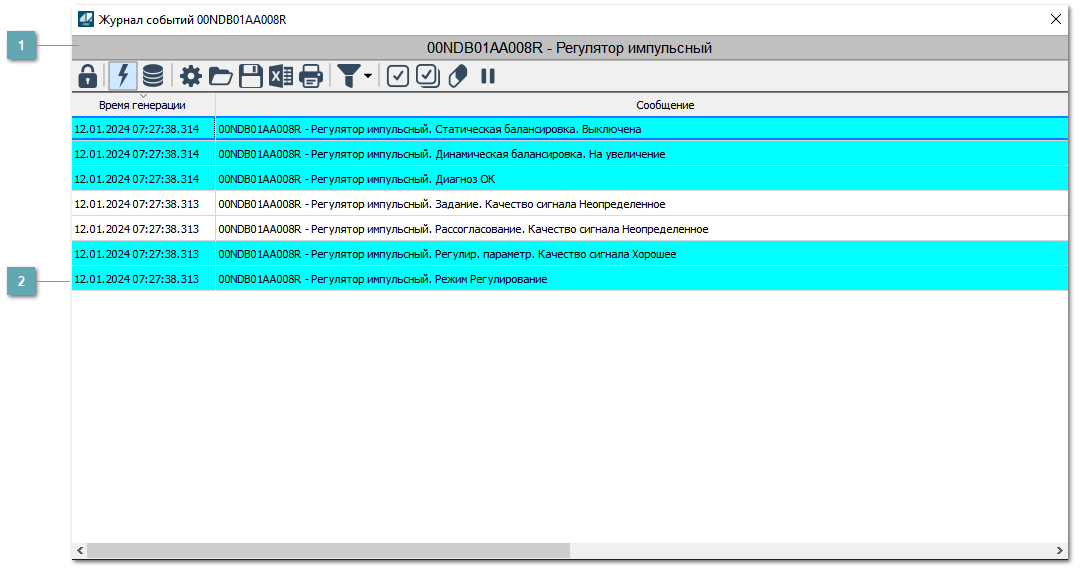Print the event journal
Viewport: 1082px width, 571px height.
point(311,76)
